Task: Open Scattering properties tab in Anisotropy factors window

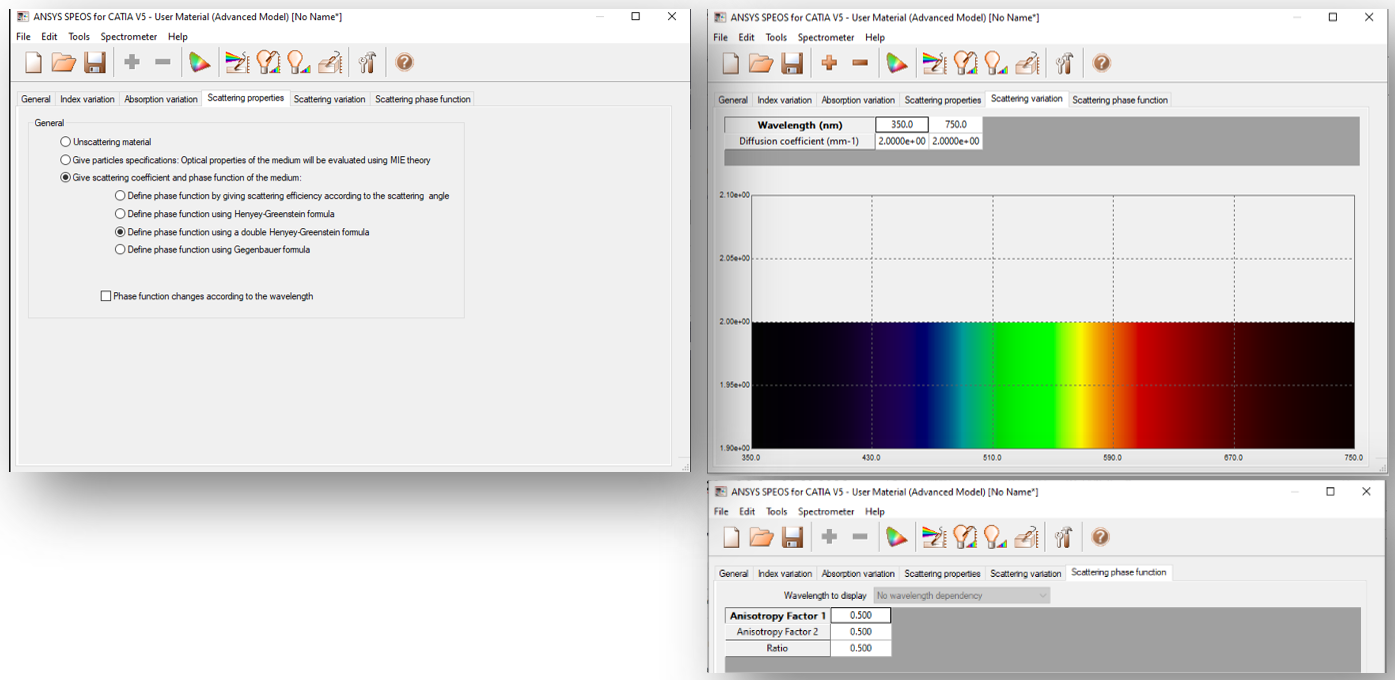Action: click(x=942, y=574)
